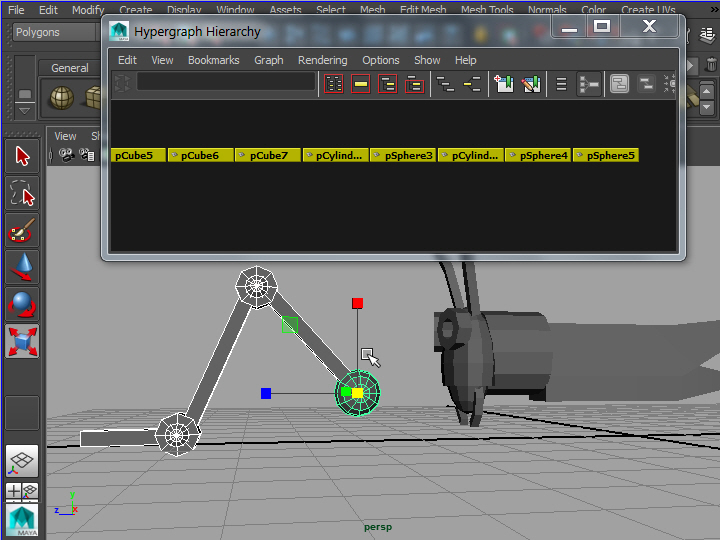Screen dimensions: 720x540
Task: Choose the Lasso select tool
Action: pyautogui.click(x=22, y=193)
